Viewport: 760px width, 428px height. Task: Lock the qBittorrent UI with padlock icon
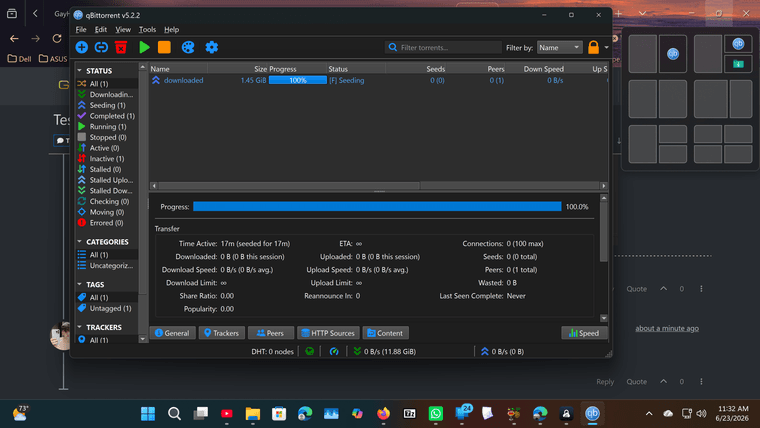point(593,47)
